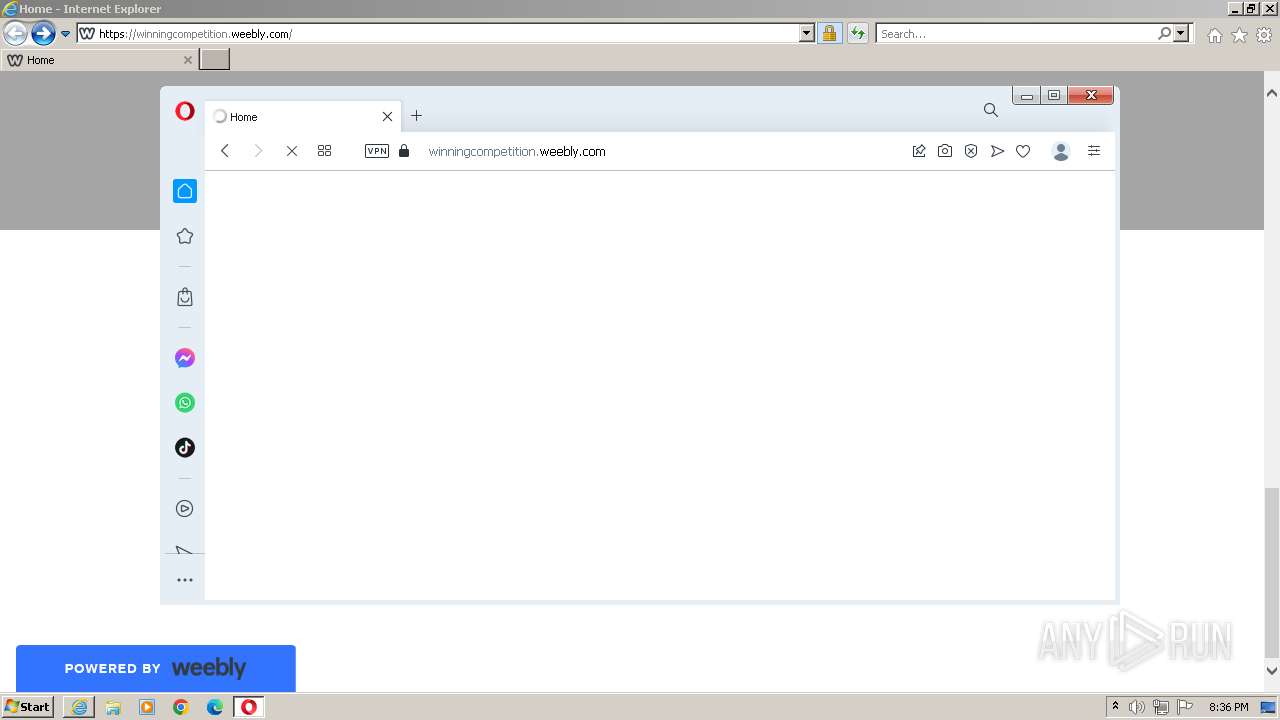Viewport: 1280px width, 720px height.
Task: Open IE recent pages dropdown arrow
Action: coord(66,33)
